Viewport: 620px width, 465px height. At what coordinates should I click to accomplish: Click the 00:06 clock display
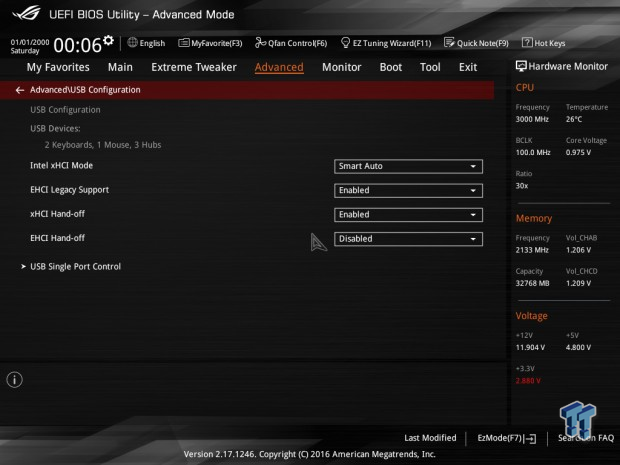(x=78, y=45)
